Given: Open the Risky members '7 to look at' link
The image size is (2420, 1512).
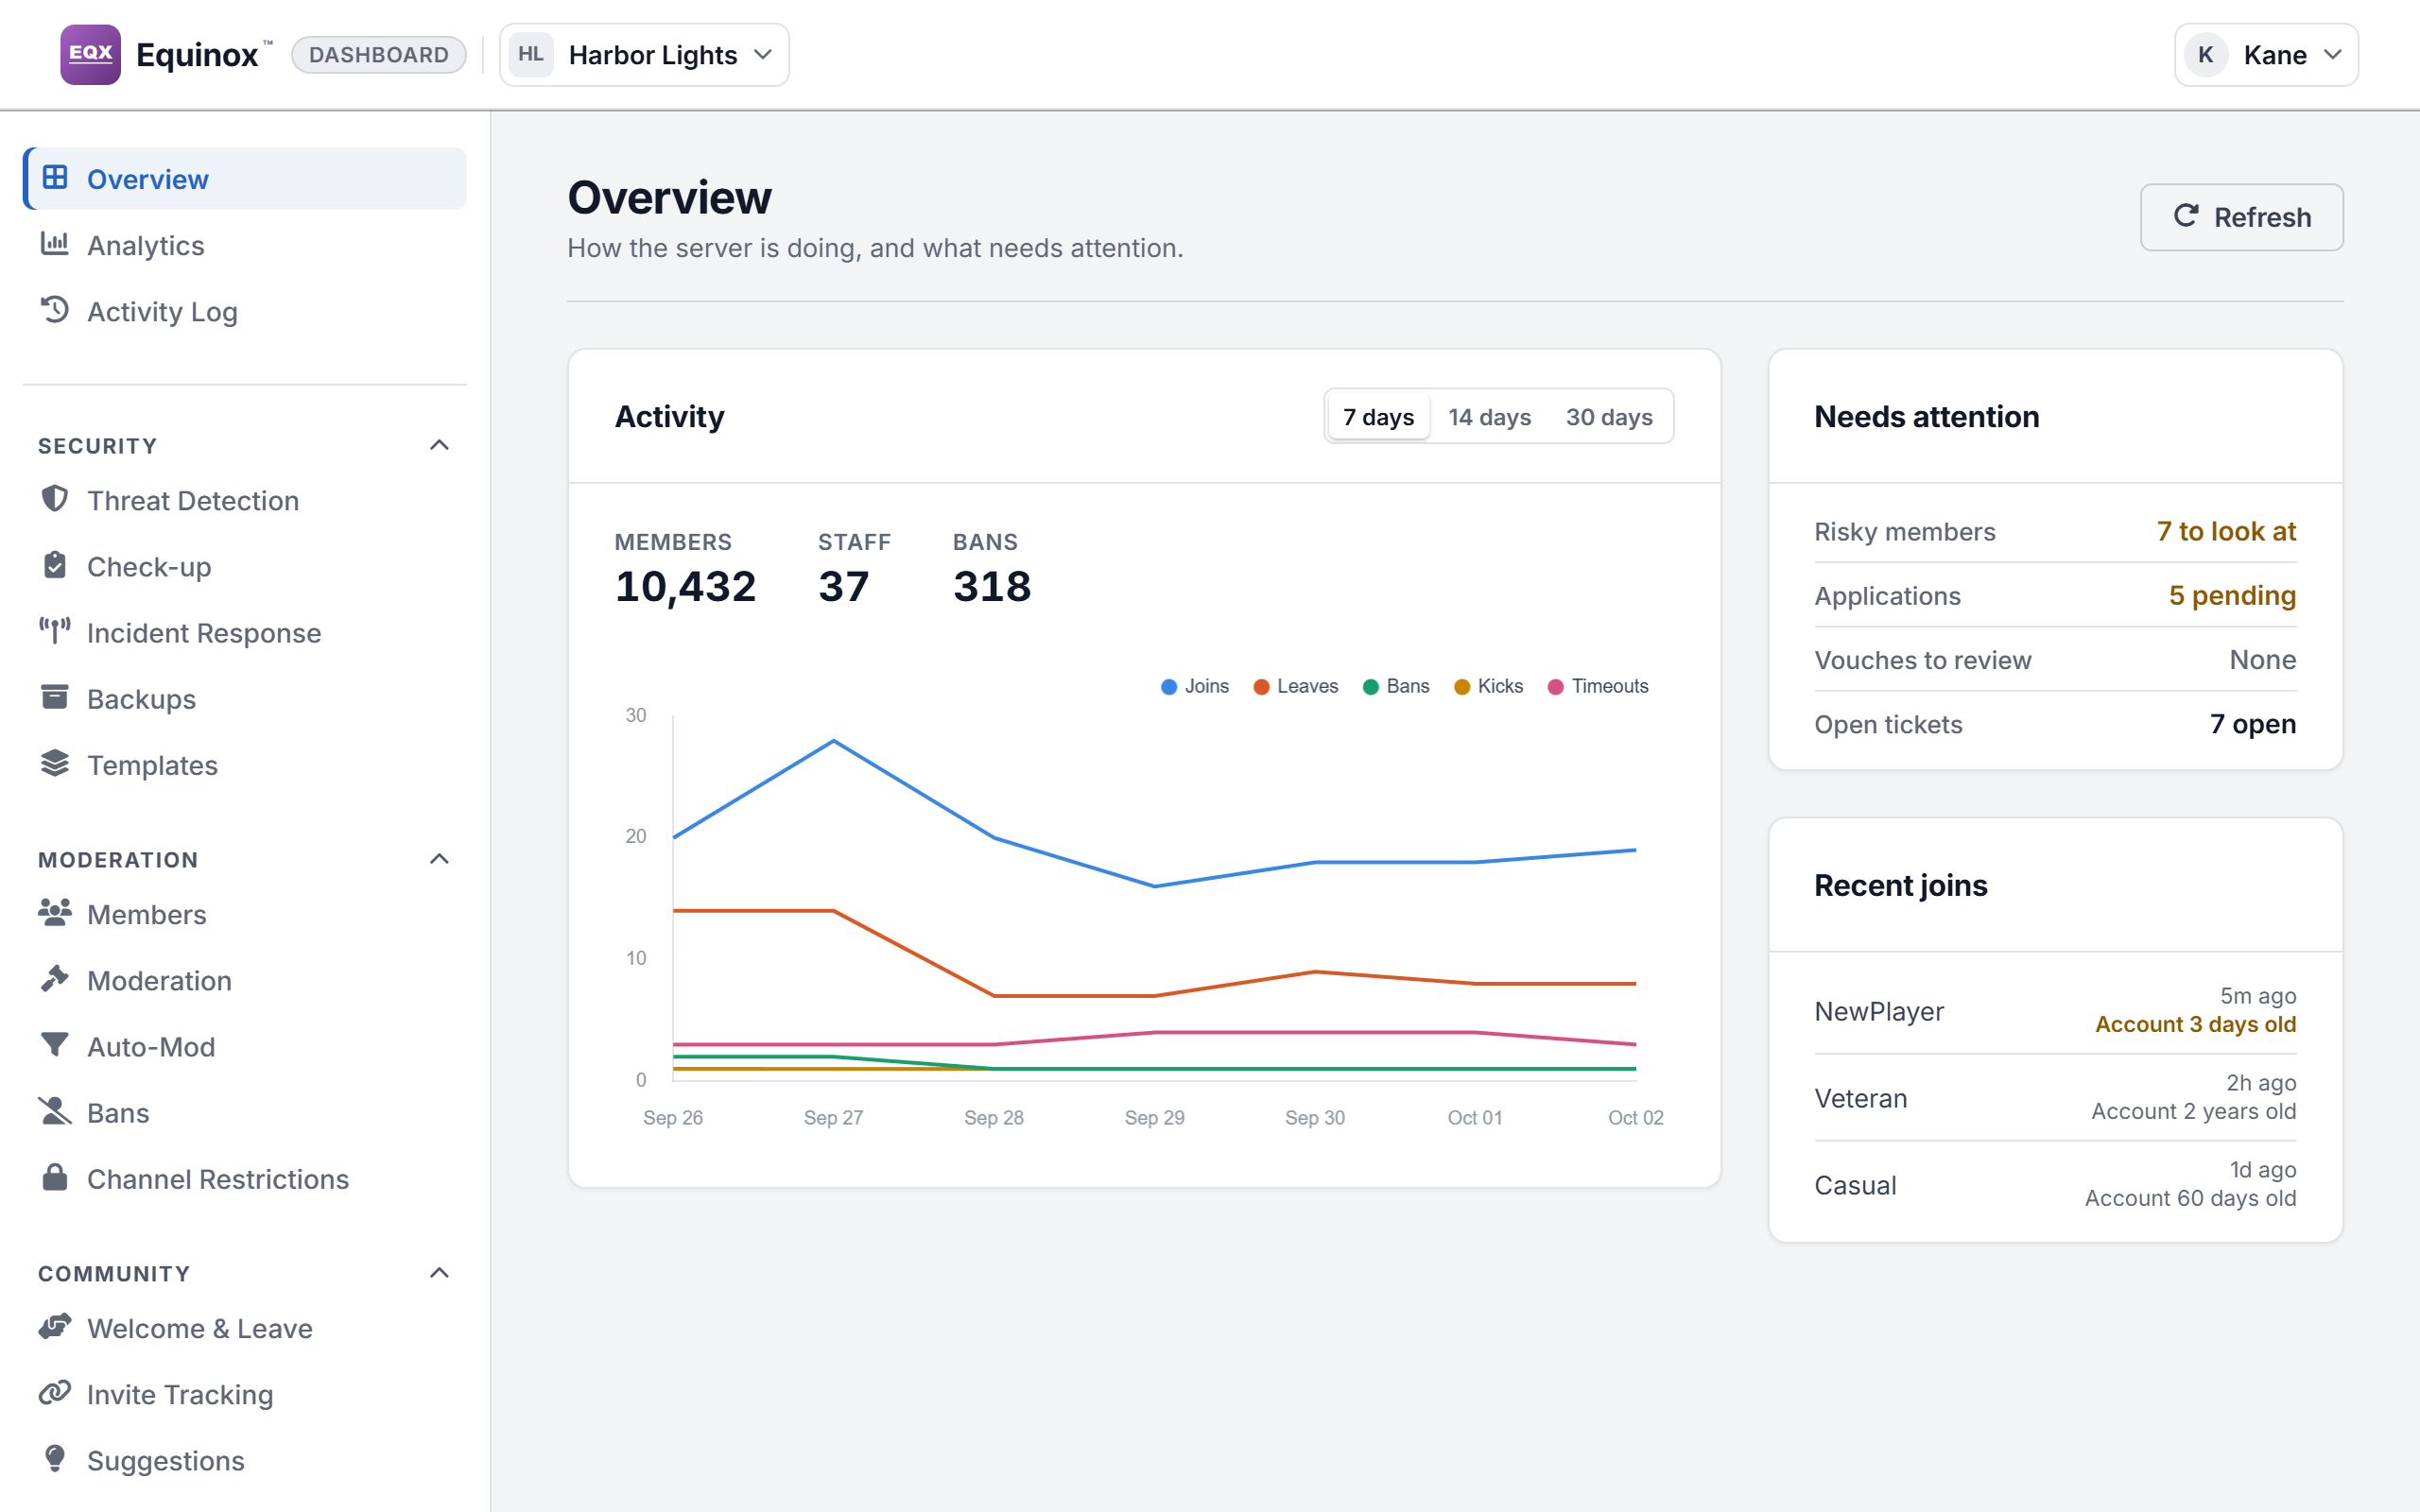Looking at the screenshot, I should [2226, 531].
